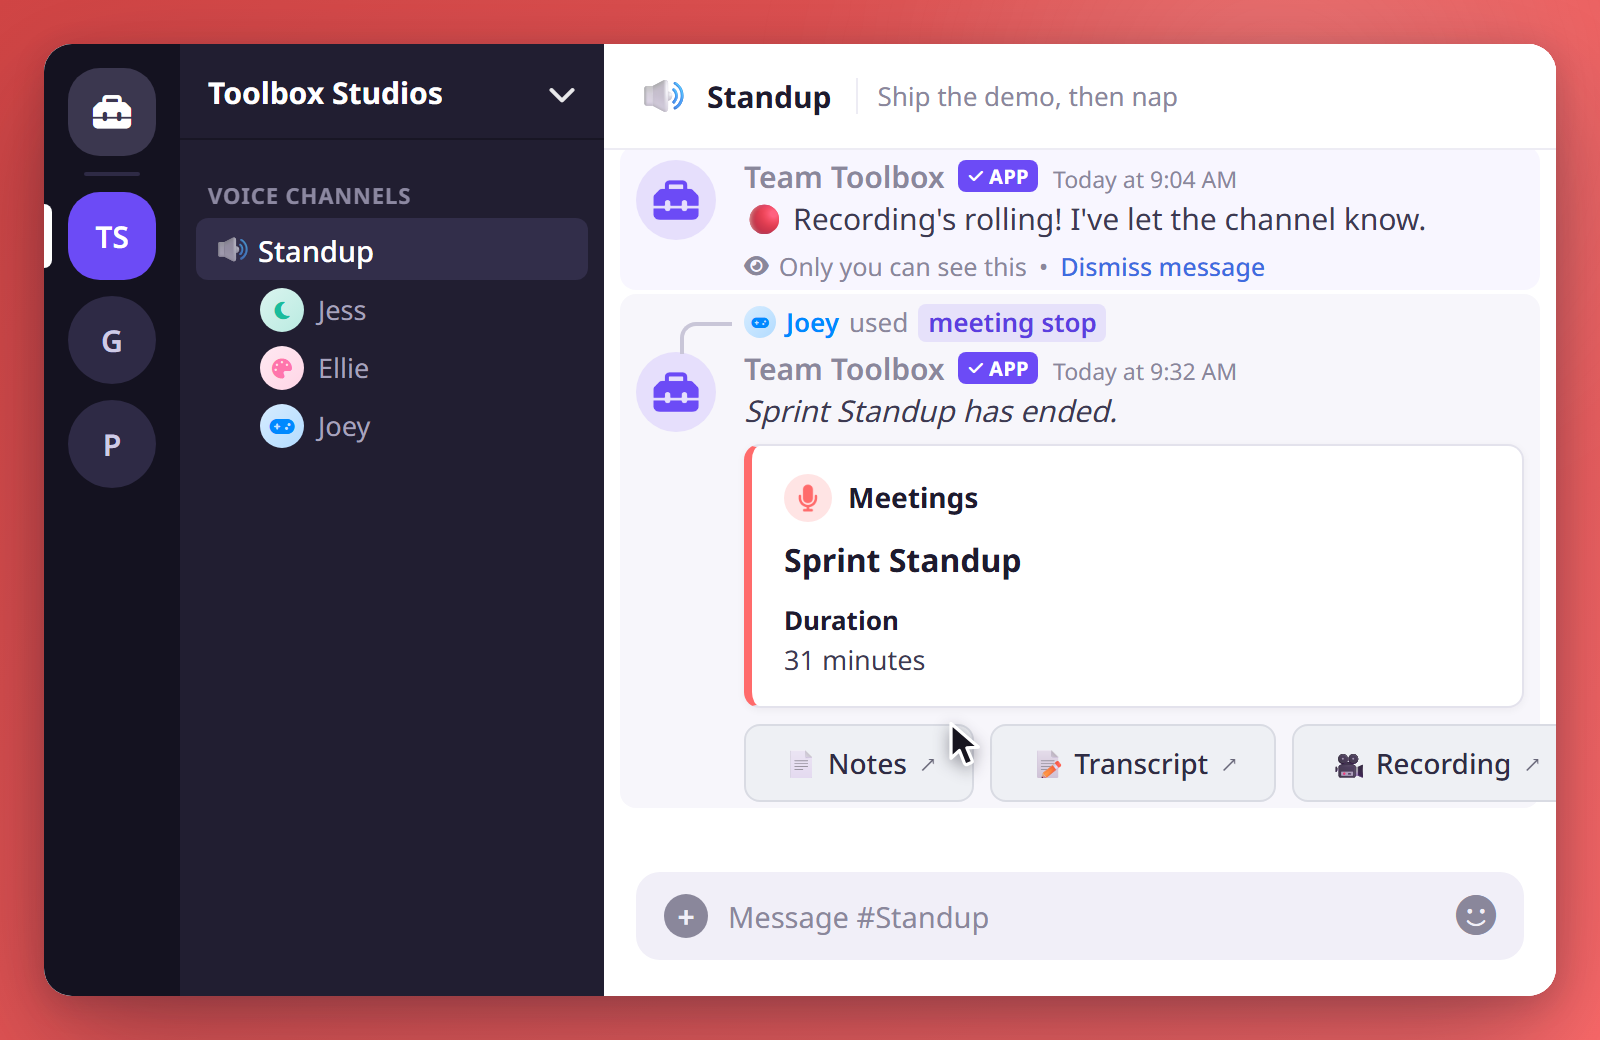Click the Meetings author label in embed
The width and height of the screenshot is (1600, 1040).
(913, 498)
